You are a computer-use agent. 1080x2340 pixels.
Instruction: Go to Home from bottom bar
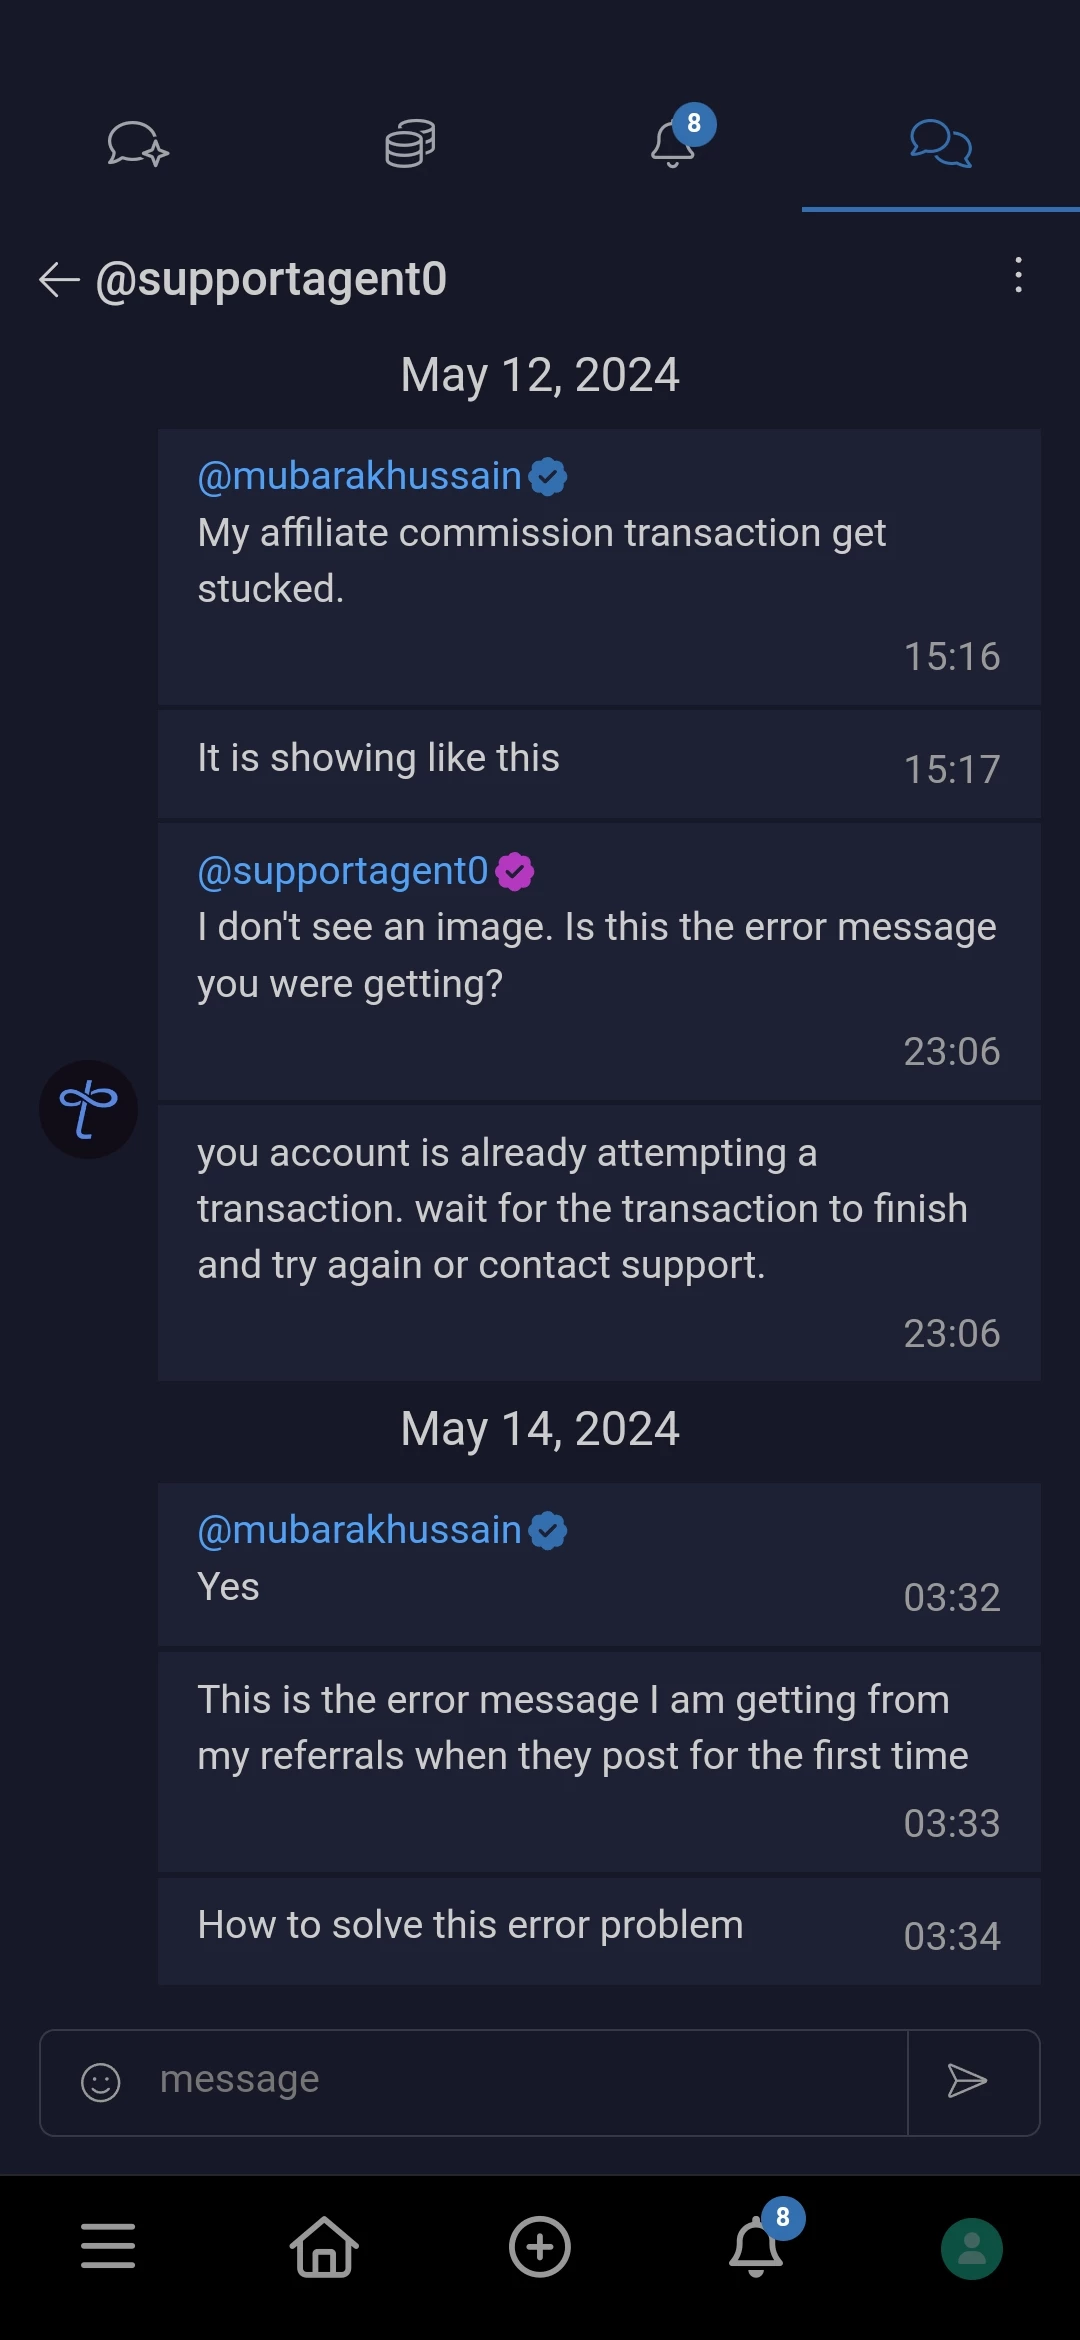pos(324,2246)
